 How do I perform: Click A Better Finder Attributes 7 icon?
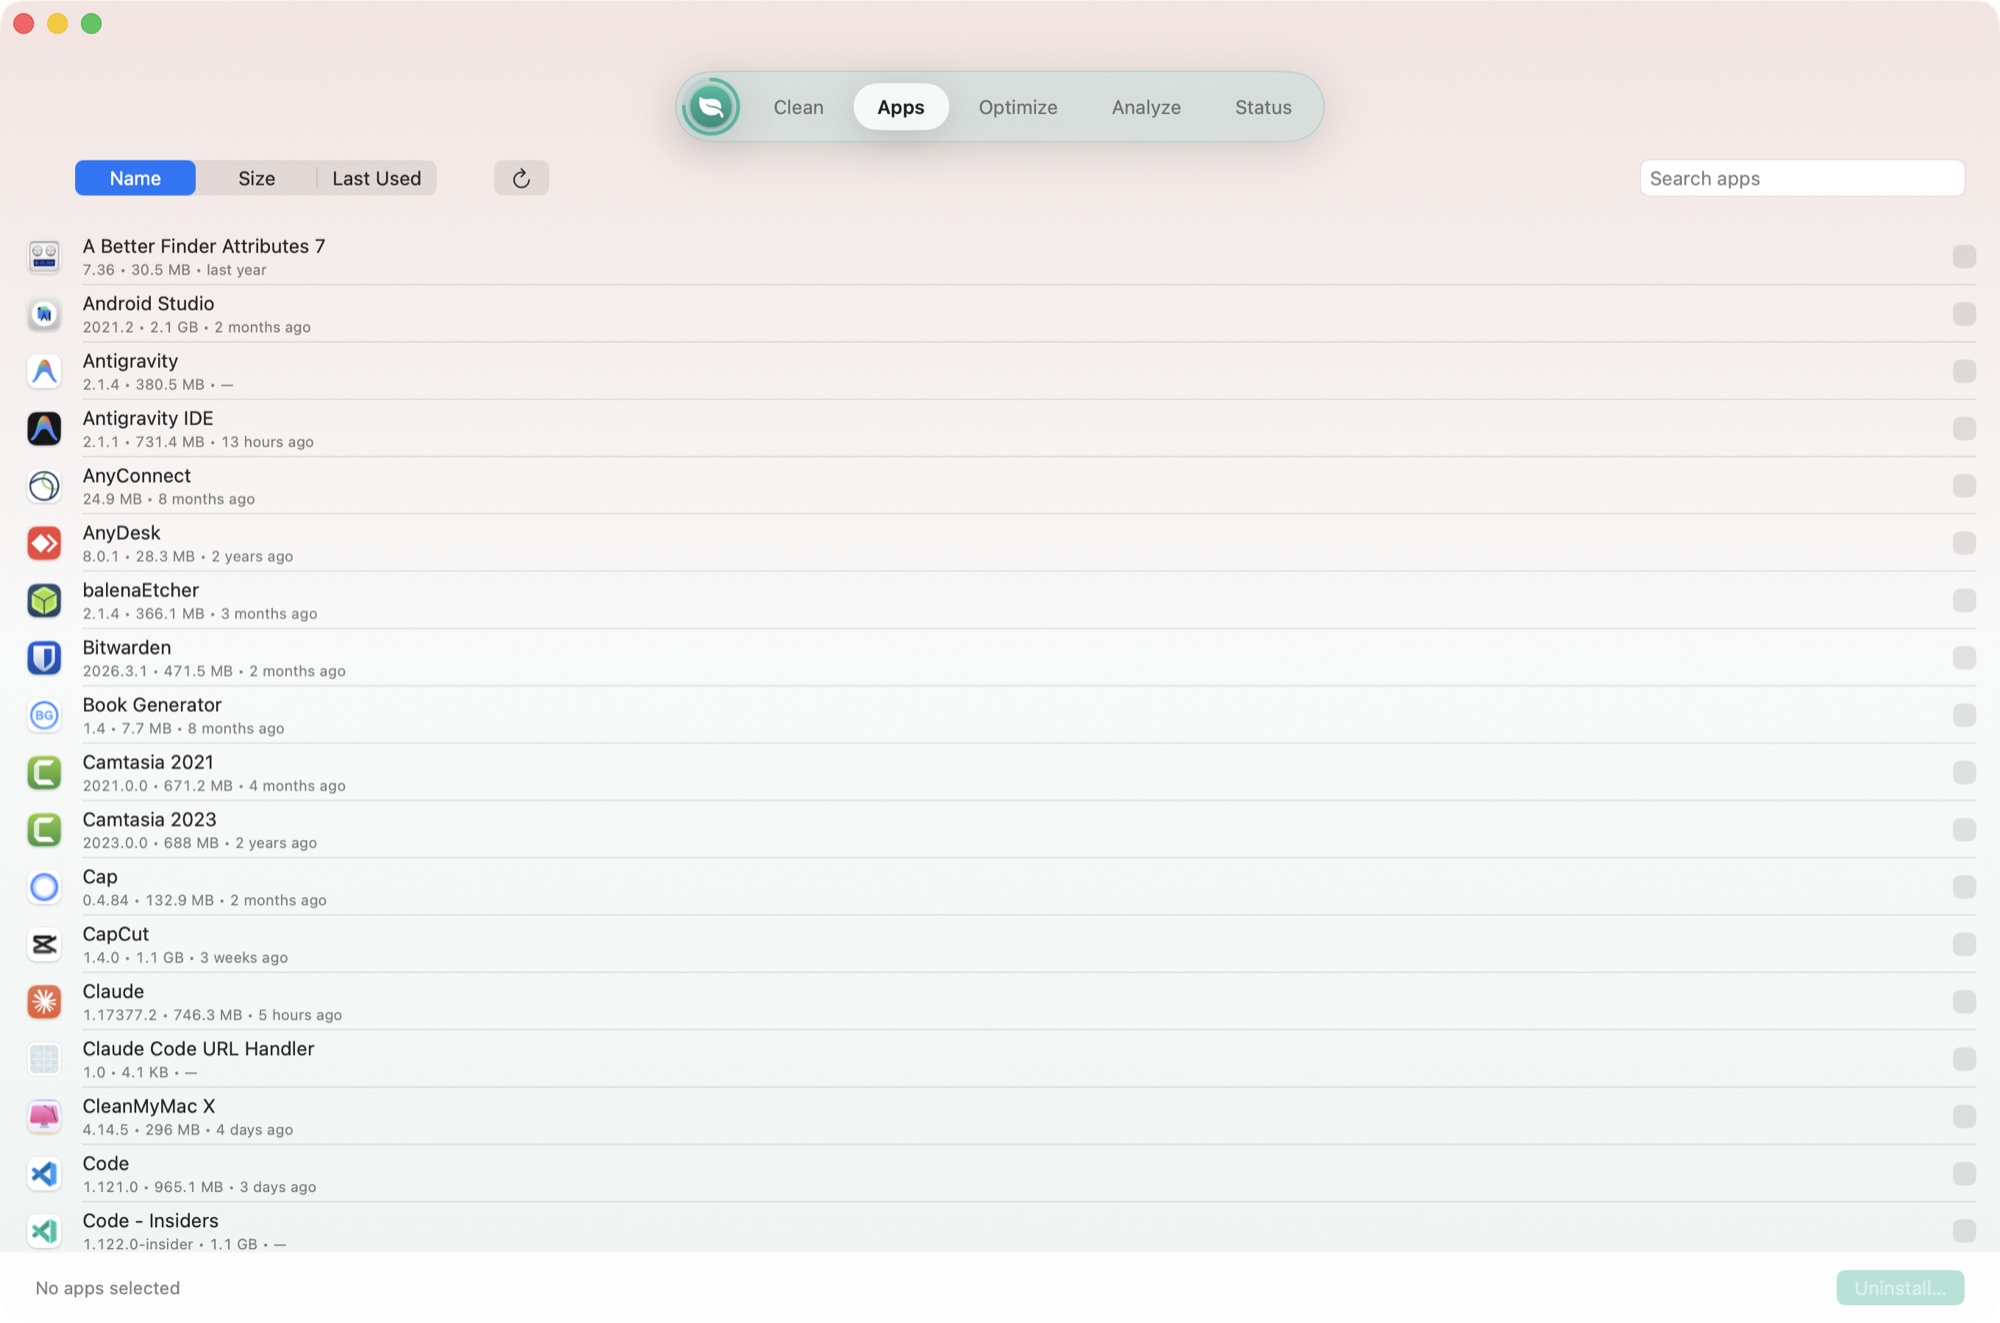44,256
